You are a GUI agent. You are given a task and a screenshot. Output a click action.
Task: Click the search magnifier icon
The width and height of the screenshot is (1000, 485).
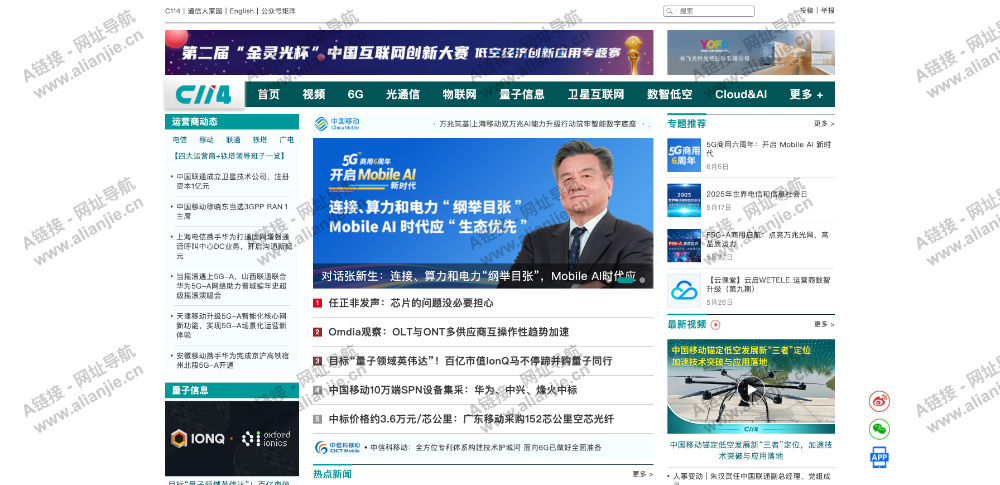click(670, 11)
